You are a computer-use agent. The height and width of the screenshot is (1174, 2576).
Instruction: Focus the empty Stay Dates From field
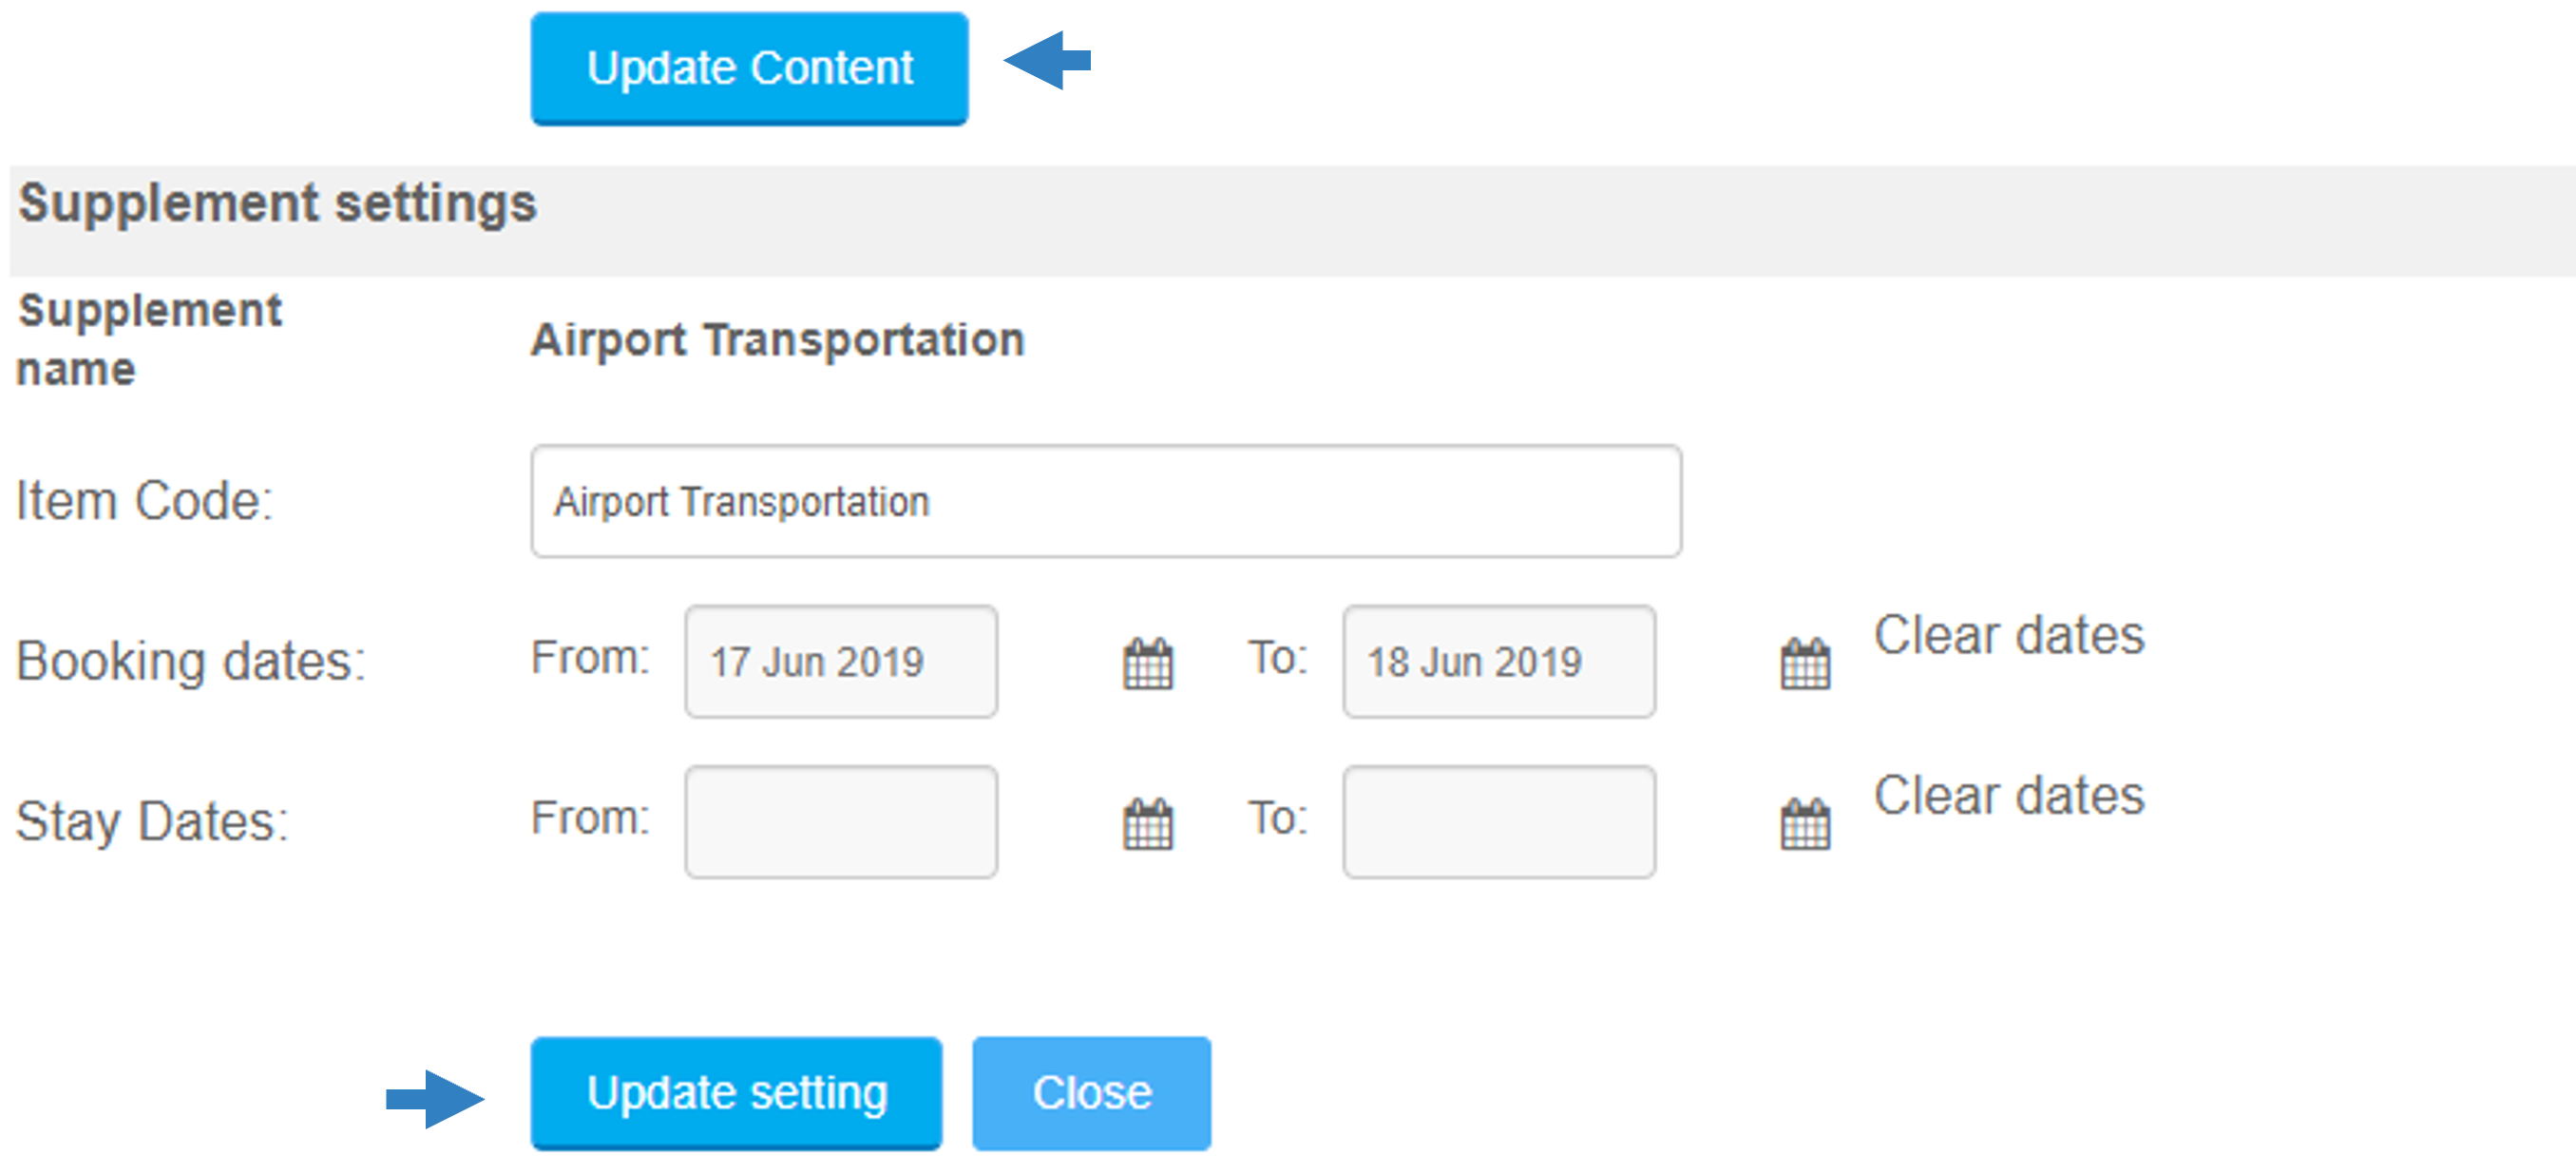[x=841, y=822]
